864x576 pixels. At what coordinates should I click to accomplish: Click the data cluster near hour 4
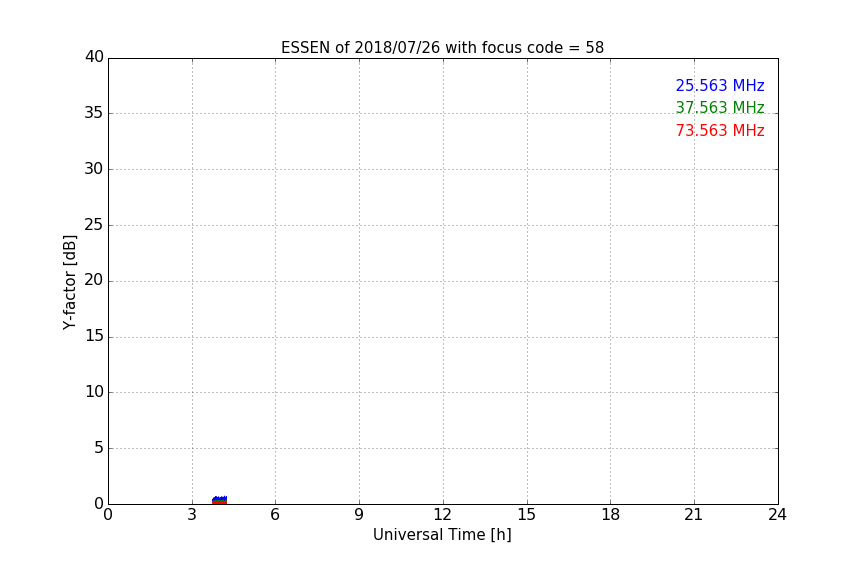219,500
